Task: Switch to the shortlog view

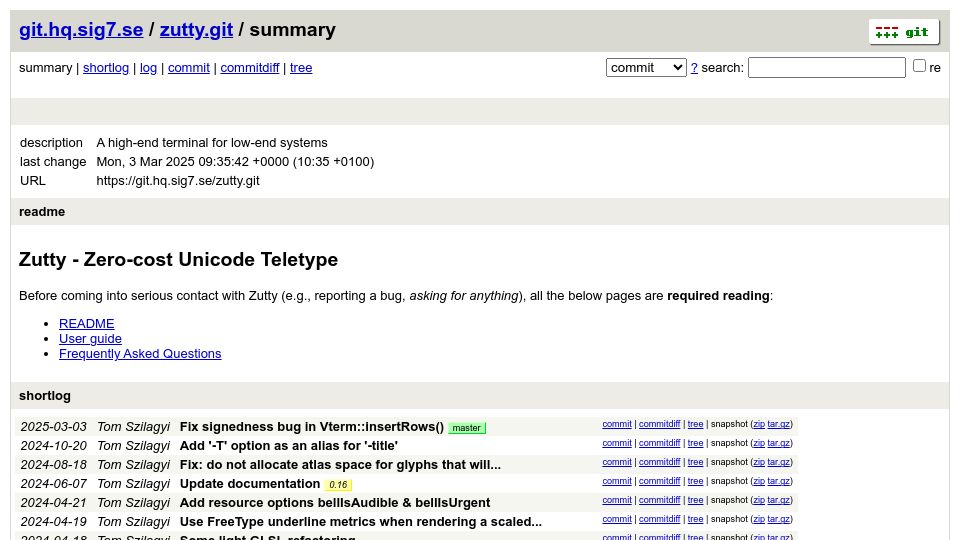Action: pyautogui.click(x=106, y=68)
